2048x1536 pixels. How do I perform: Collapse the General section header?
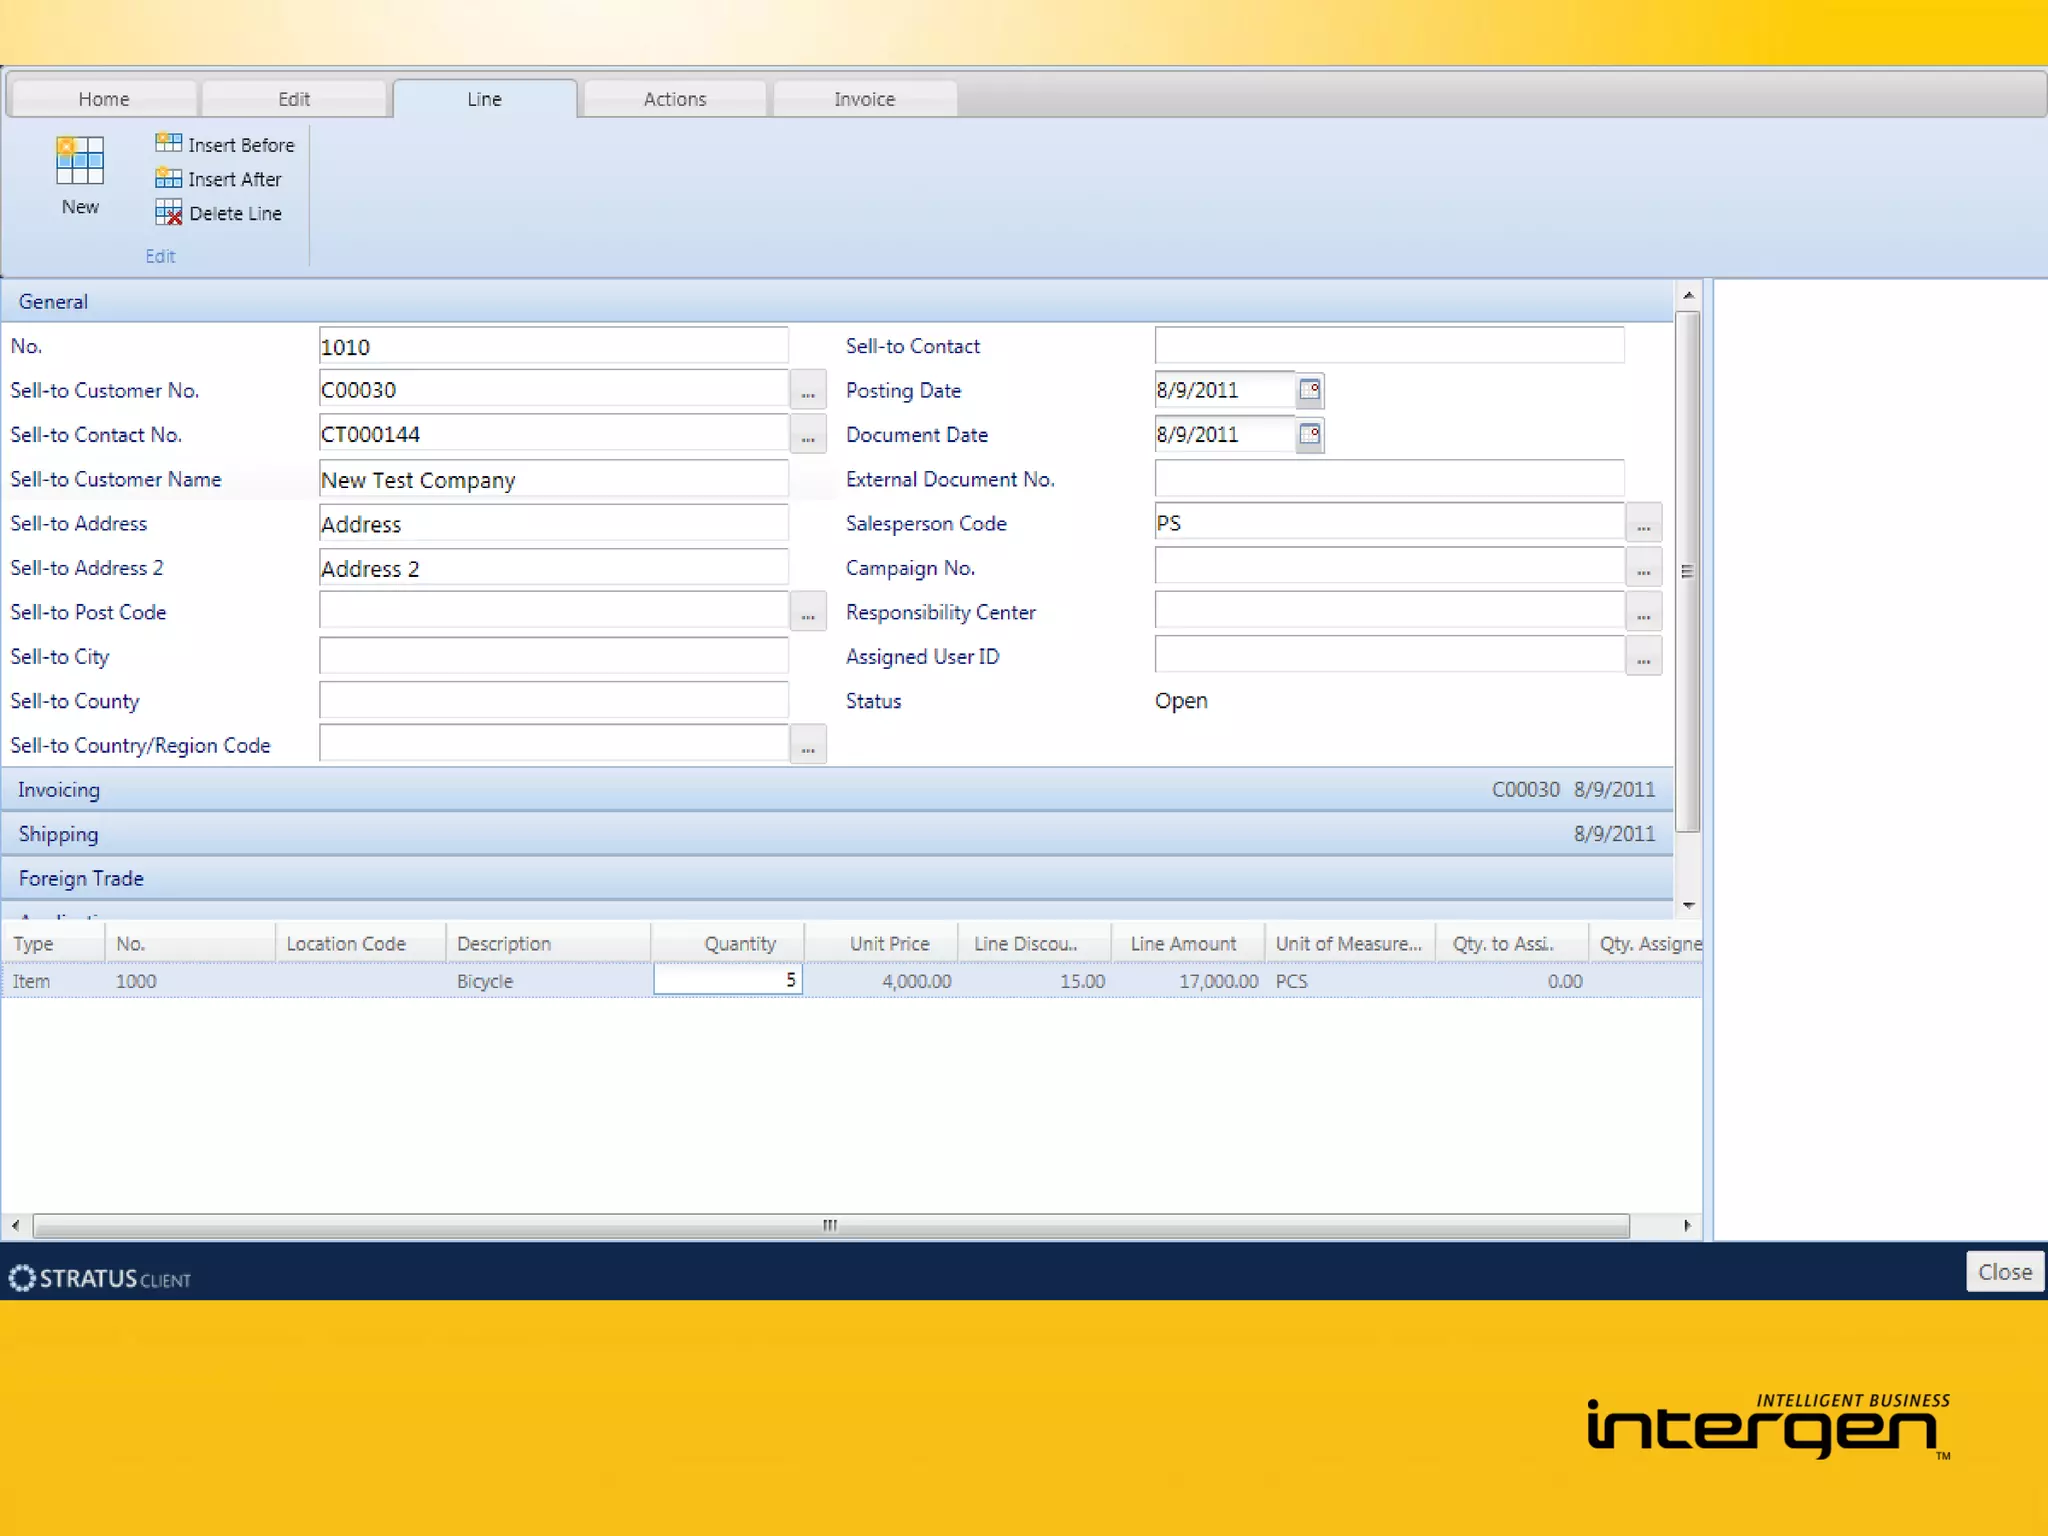(x=837, y=301)
